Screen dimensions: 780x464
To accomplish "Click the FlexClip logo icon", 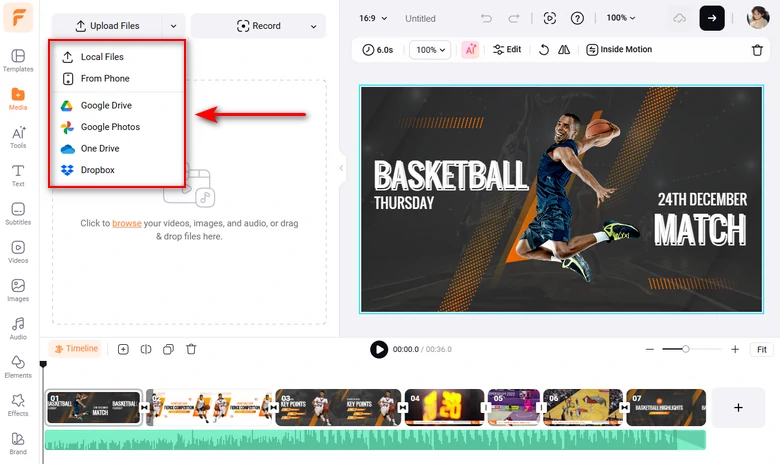I will pos(18,17).
